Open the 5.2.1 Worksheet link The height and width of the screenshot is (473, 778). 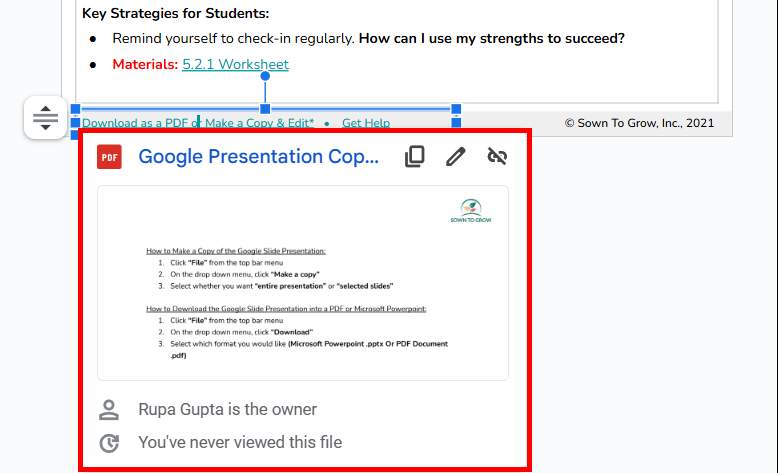[235, 65]
